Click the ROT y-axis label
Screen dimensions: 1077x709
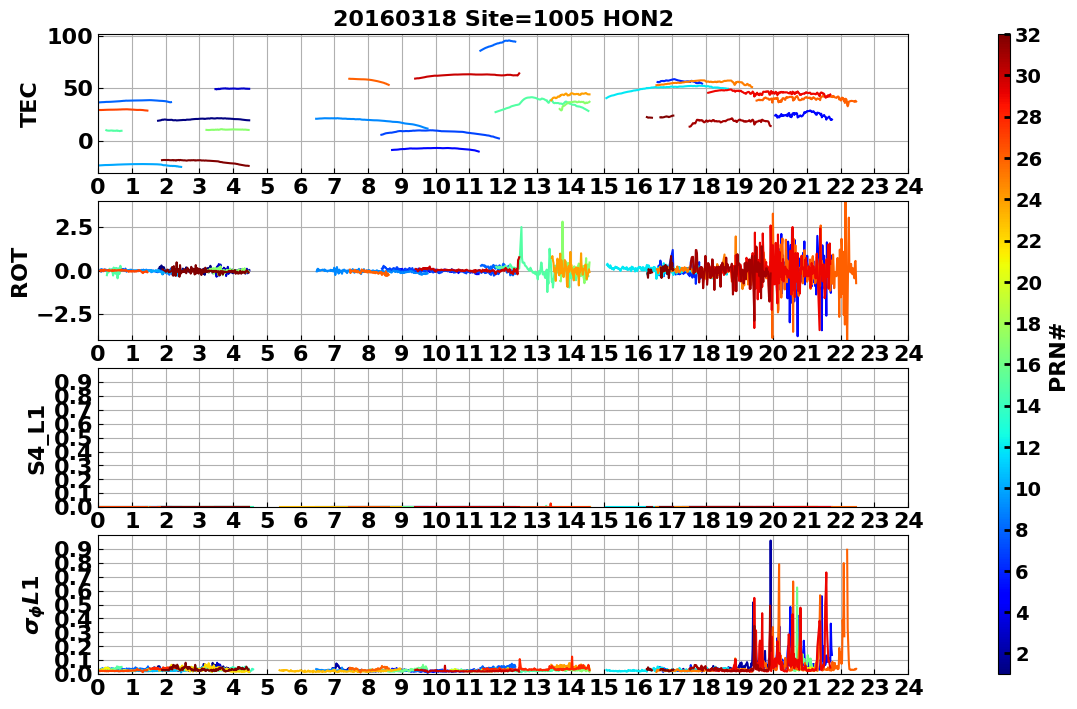tap(20, 272)
